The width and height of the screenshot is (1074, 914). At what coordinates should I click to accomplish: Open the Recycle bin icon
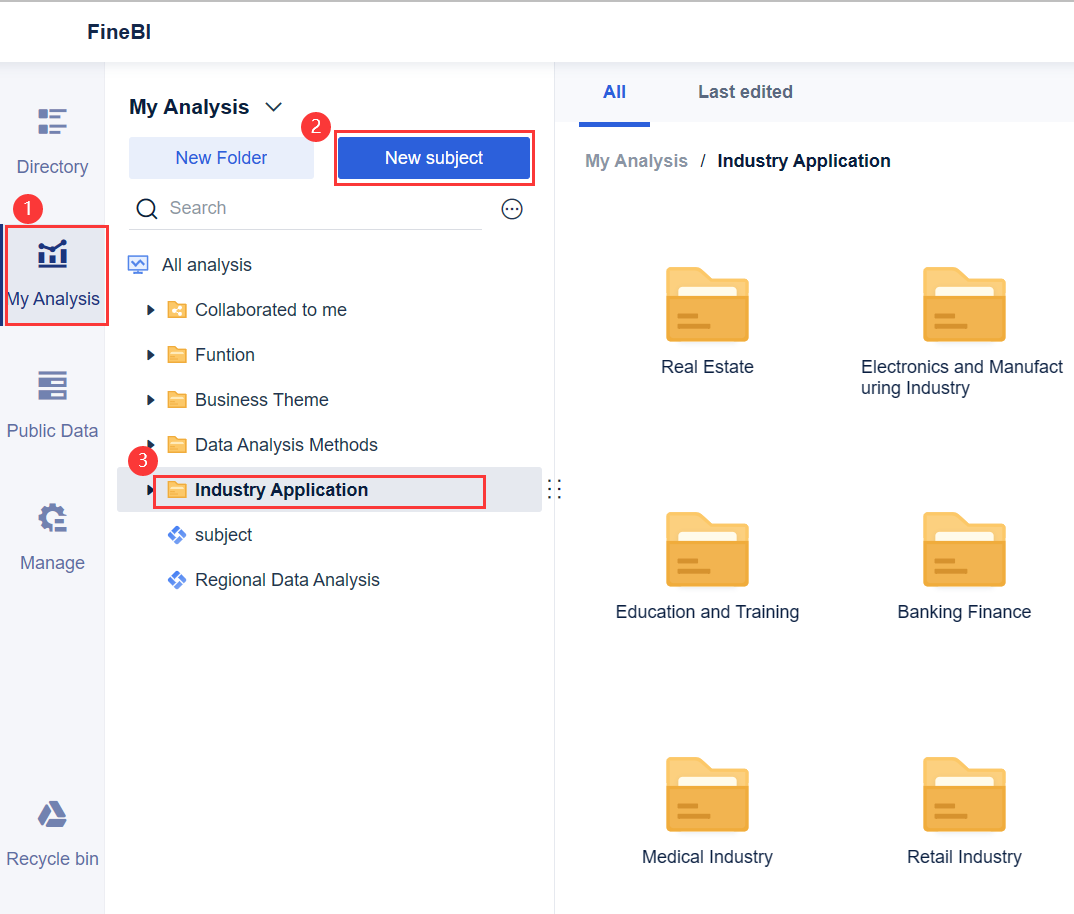[52, 815]
